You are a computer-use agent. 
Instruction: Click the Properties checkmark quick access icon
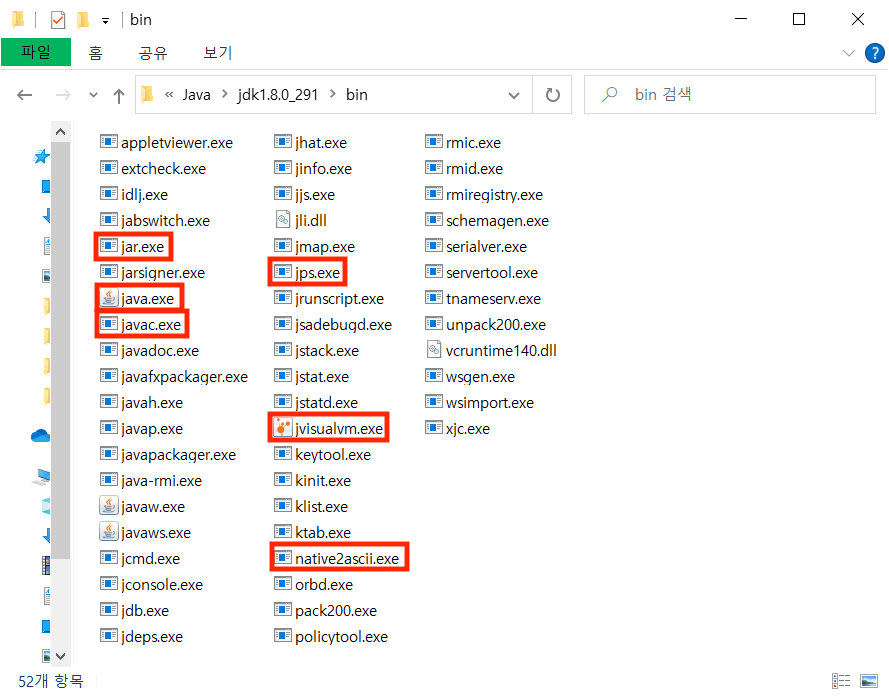[x=58, y=20]
